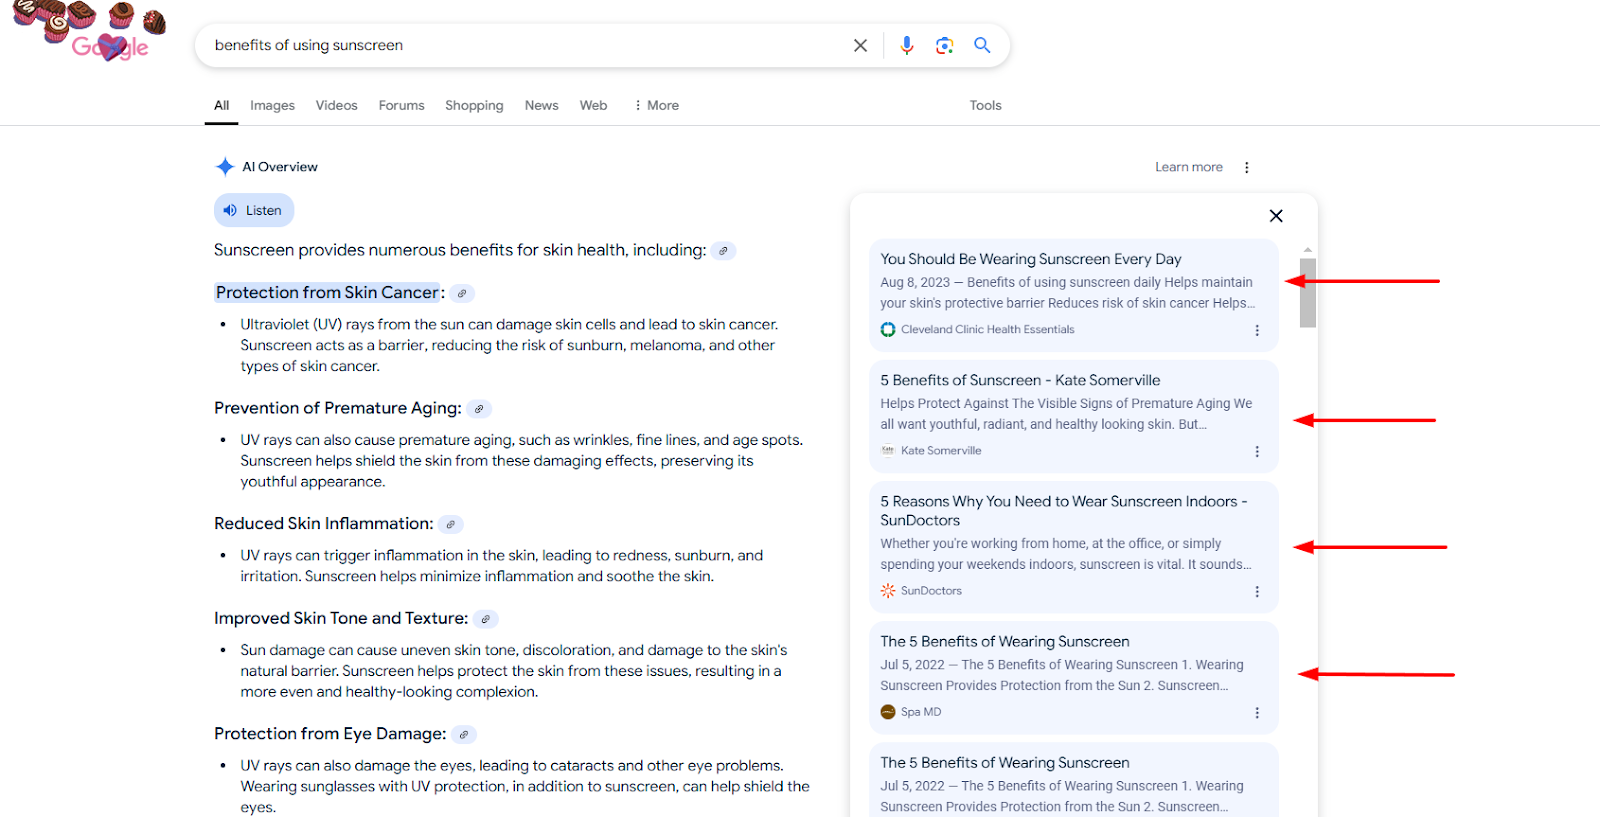Switch to the Shopping tab

tap(474, 105)
